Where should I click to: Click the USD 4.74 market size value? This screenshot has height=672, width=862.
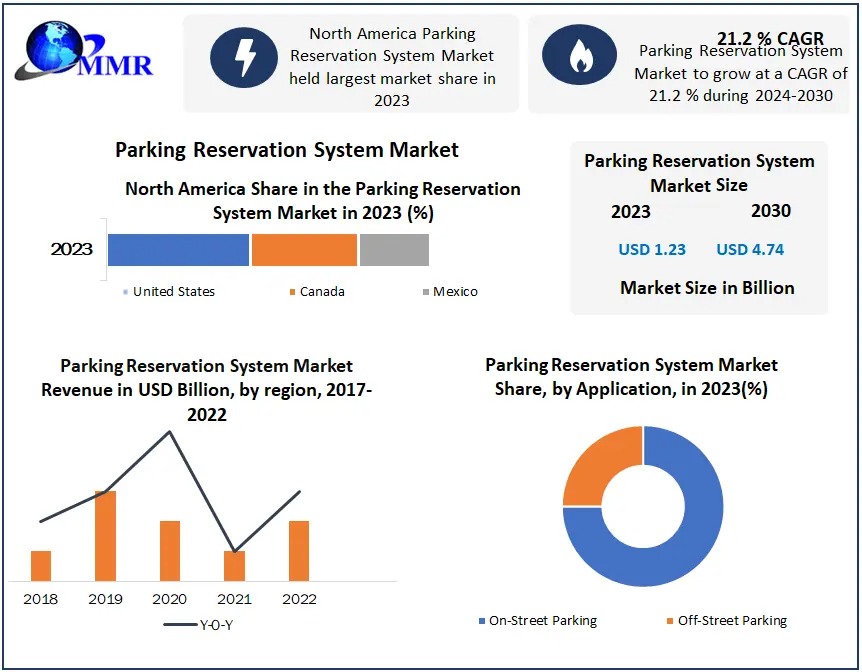click(750, 250)
